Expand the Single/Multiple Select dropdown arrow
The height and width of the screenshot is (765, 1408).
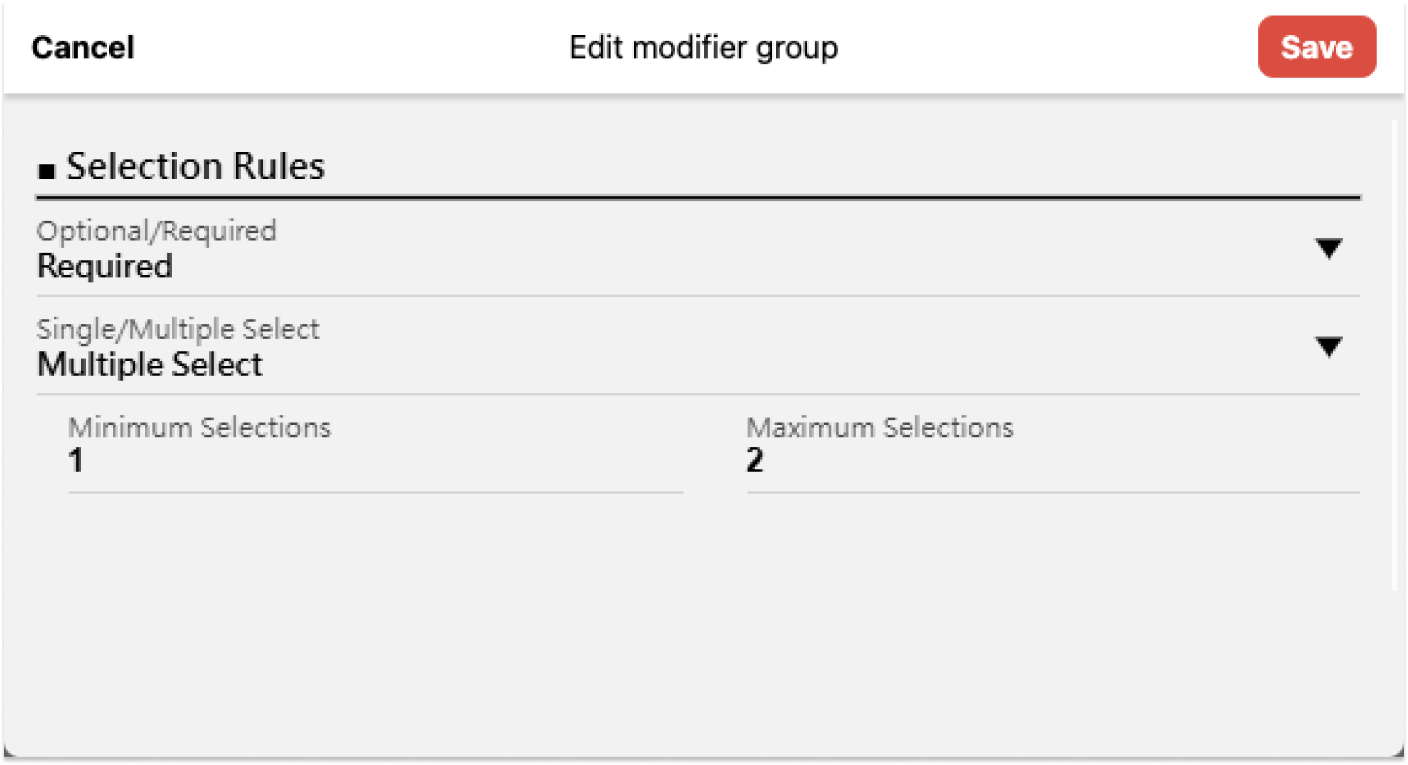(1328, 348)
